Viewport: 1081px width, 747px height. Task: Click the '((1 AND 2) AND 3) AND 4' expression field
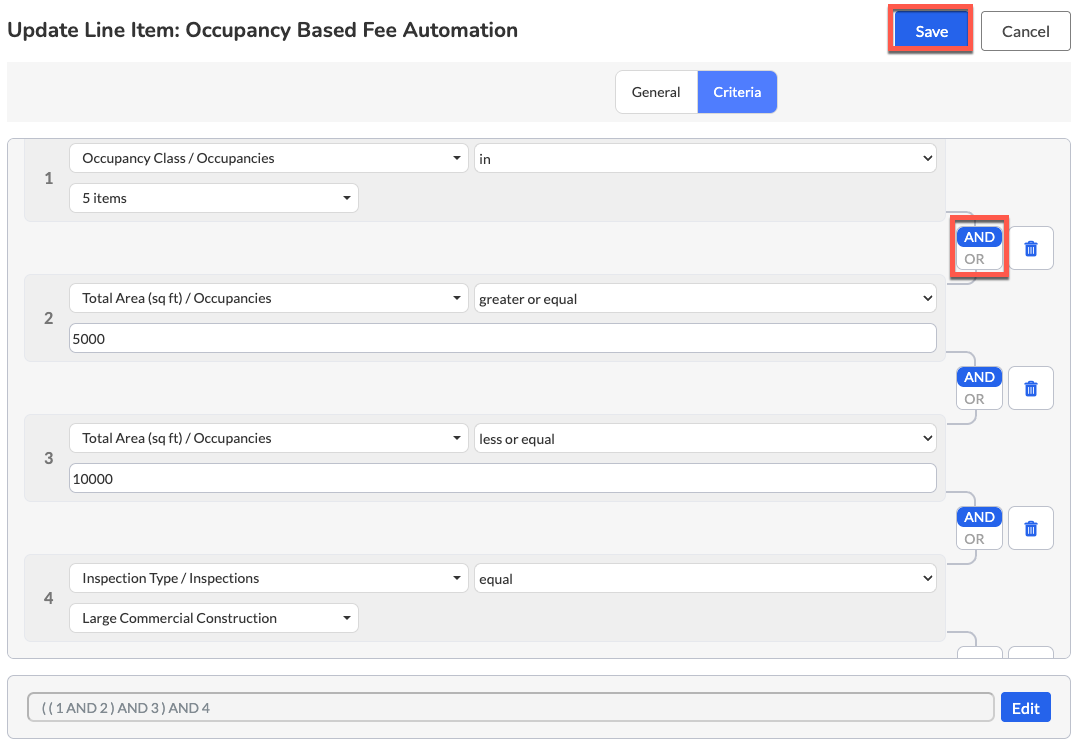click(510, 708)
